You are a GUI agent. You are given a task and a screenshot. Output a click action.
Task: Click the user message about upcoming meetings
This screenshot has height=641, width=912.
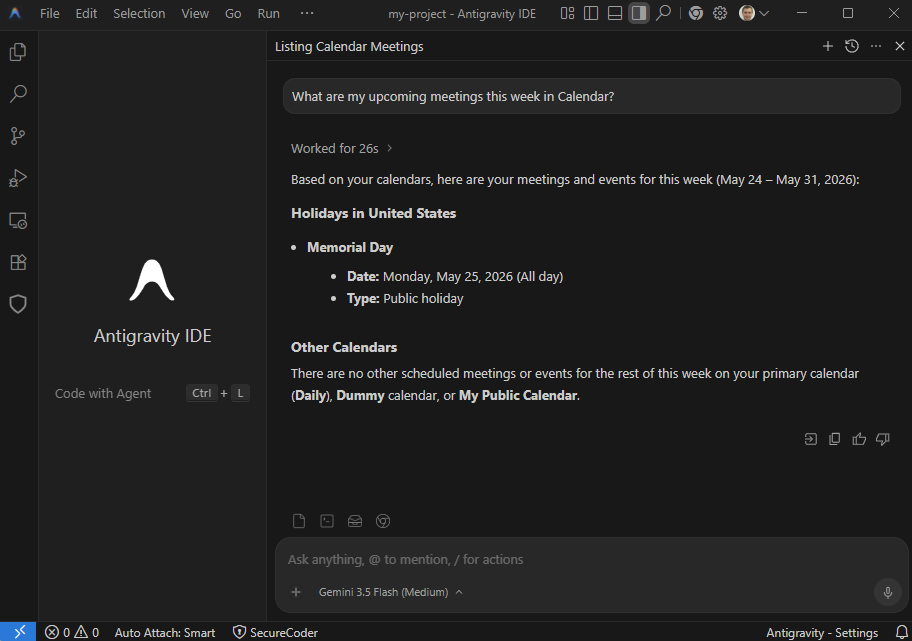click(592, 97)
